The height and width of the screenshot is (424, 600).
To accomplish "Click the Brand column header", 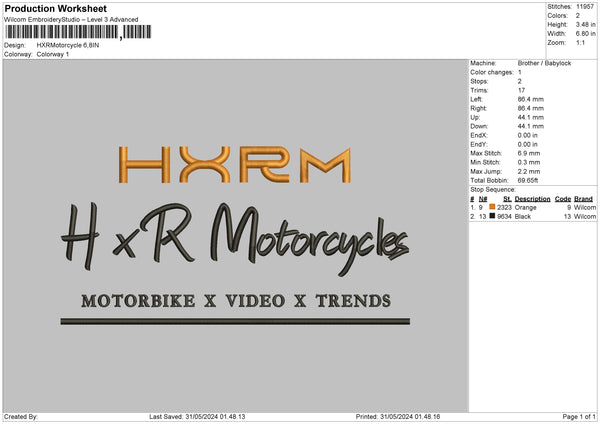I will click(584, 199).
